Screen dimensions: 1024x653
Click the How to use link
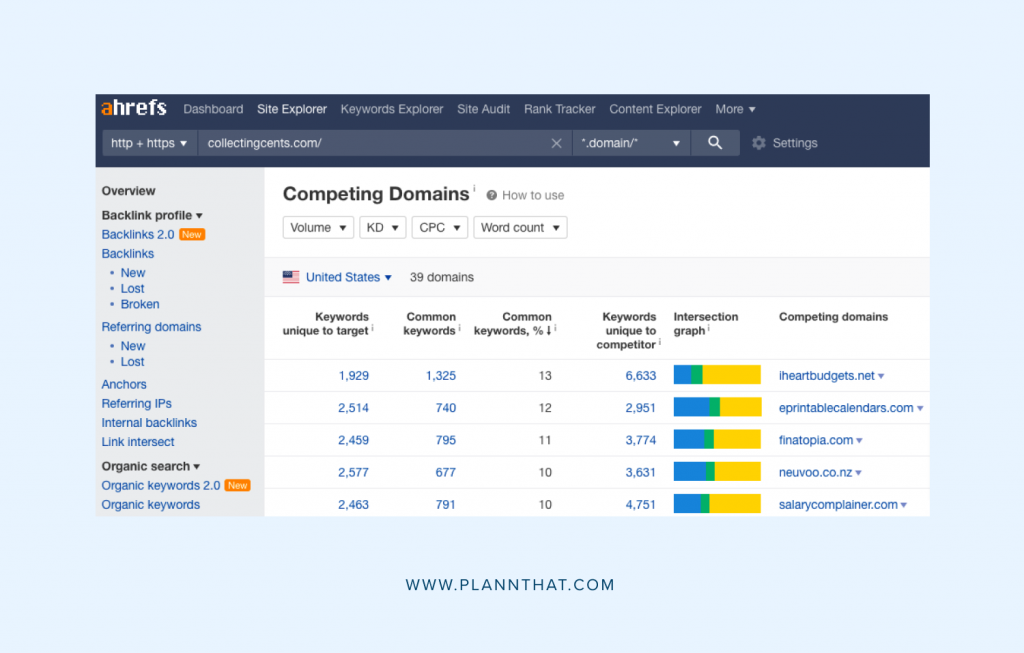tap(533, 195)
